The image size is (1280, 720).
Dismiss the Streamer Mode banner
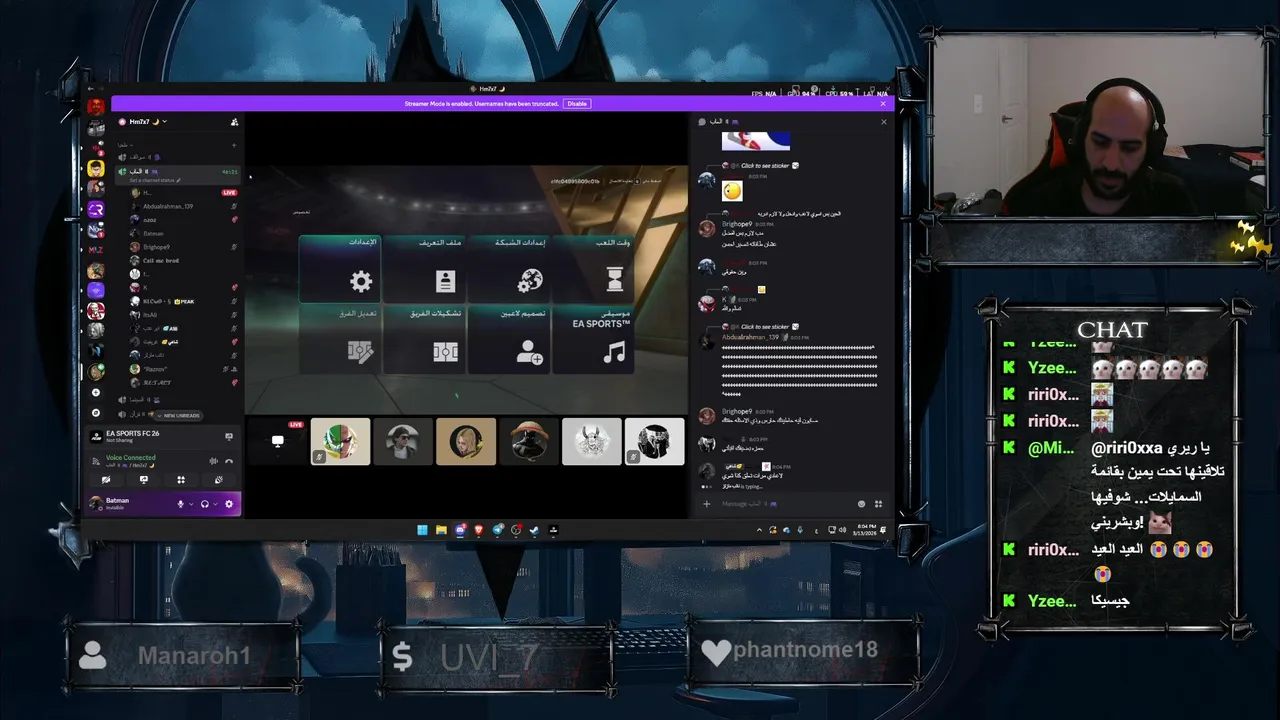pyautogui.click(x=883, y=104)
